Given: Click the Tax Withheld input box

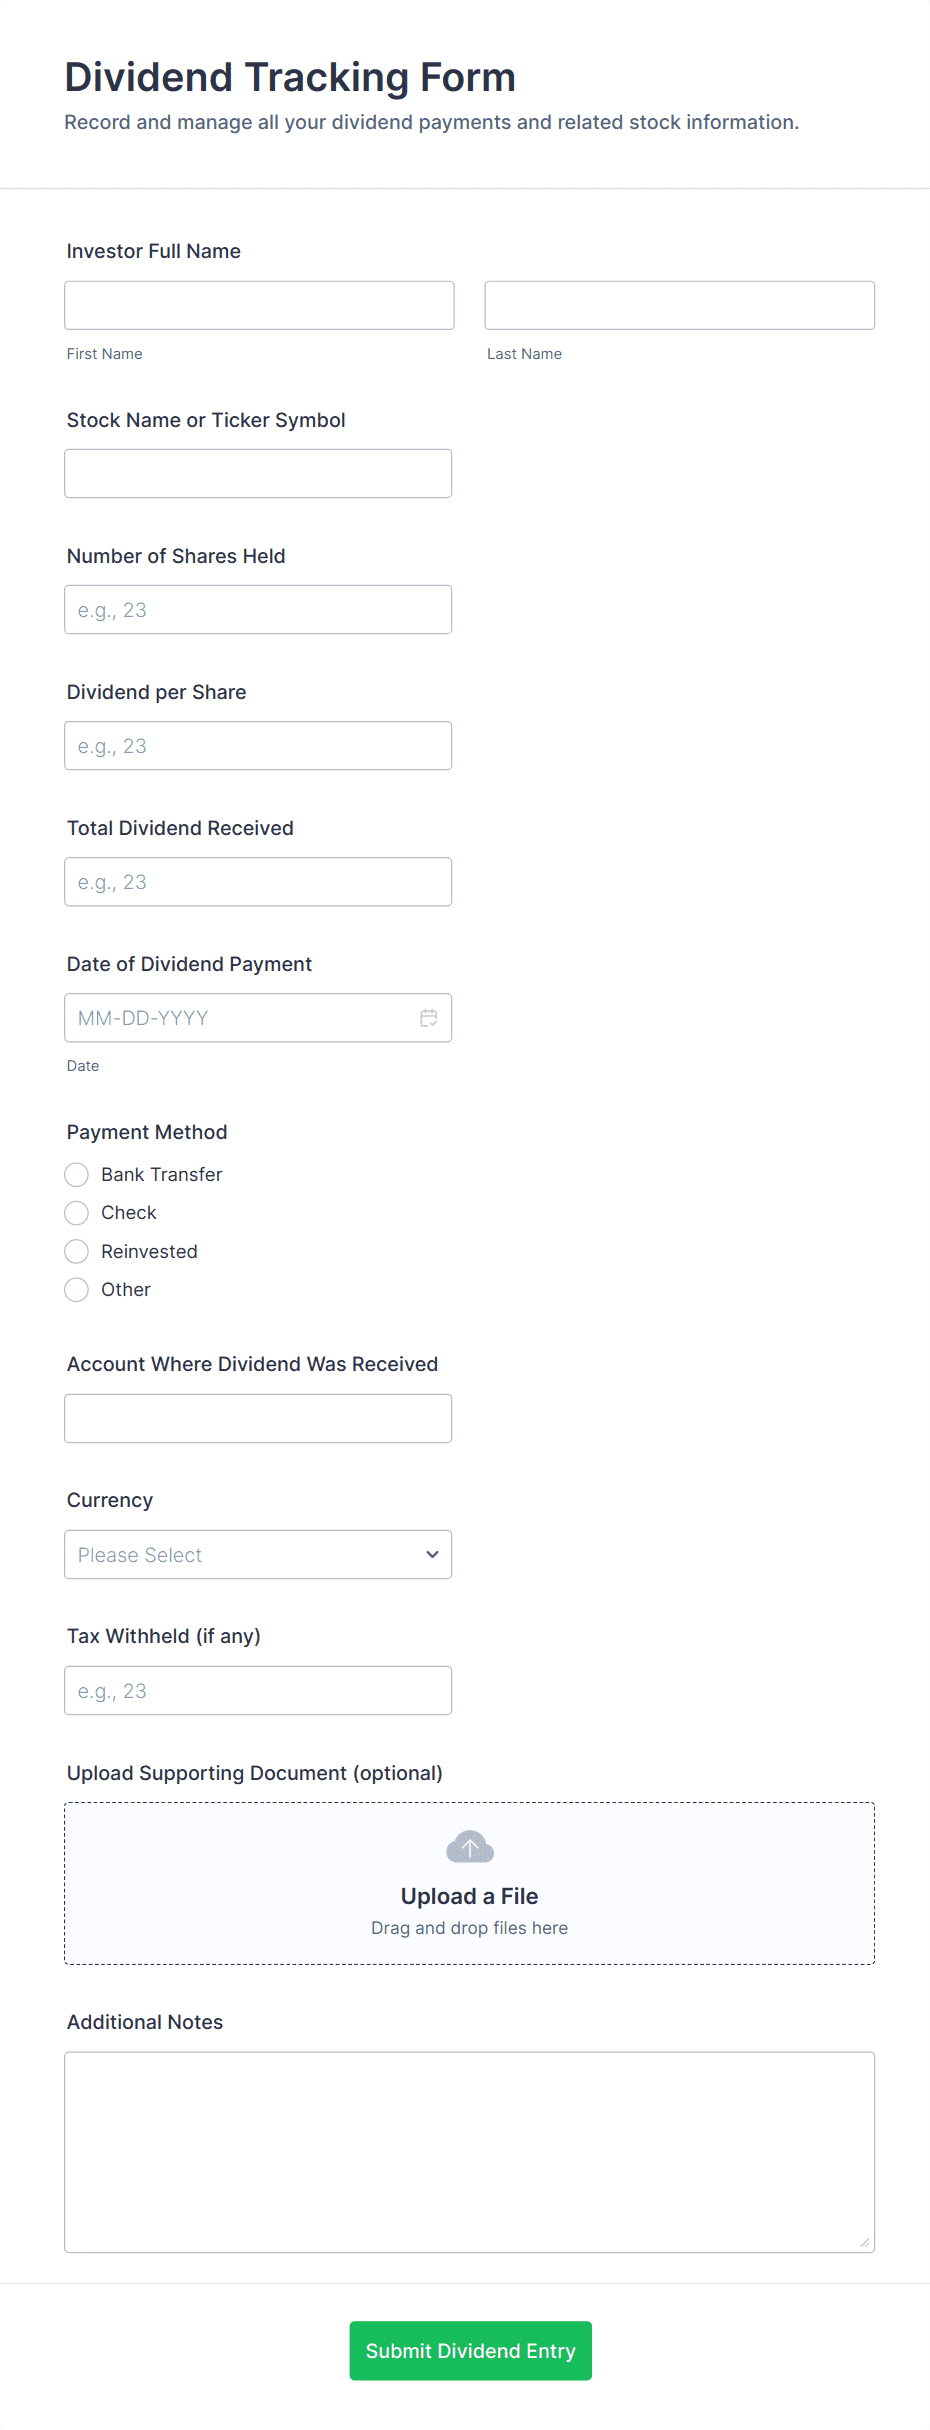Looking at the screenshot, I should [x=258, y=1691].
